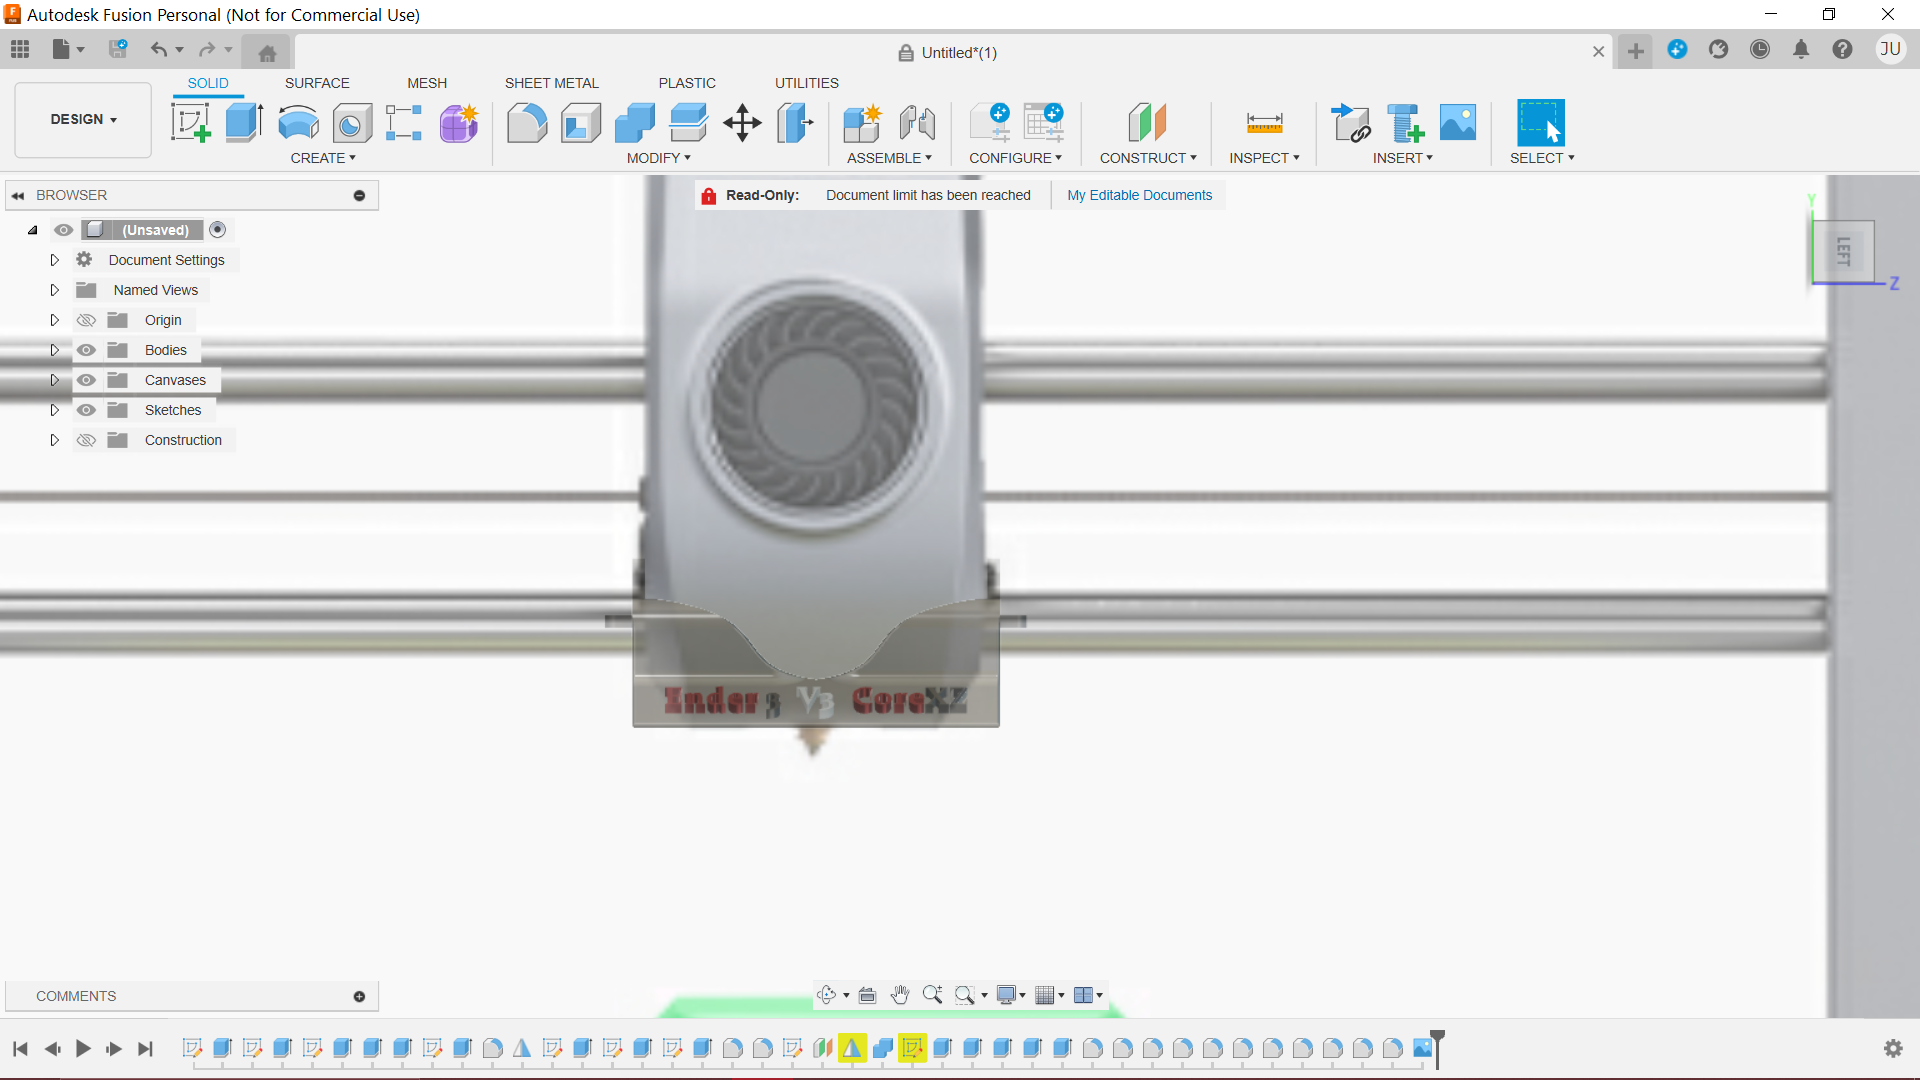Open My Editable Documents link
This screenshot has height=1080, width=1920.
pos(1139,195)
